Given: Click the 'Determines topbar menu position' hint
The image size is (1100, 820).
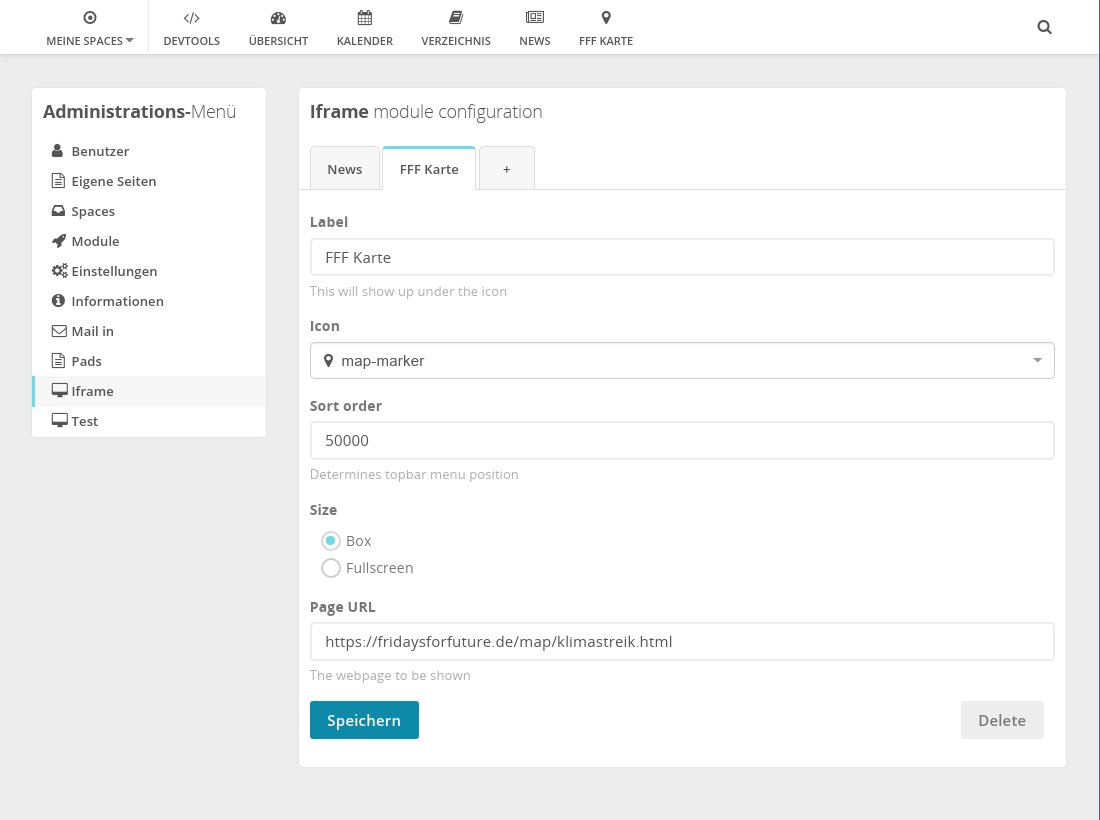Looking at the screenshot, I should coord(414,474).
